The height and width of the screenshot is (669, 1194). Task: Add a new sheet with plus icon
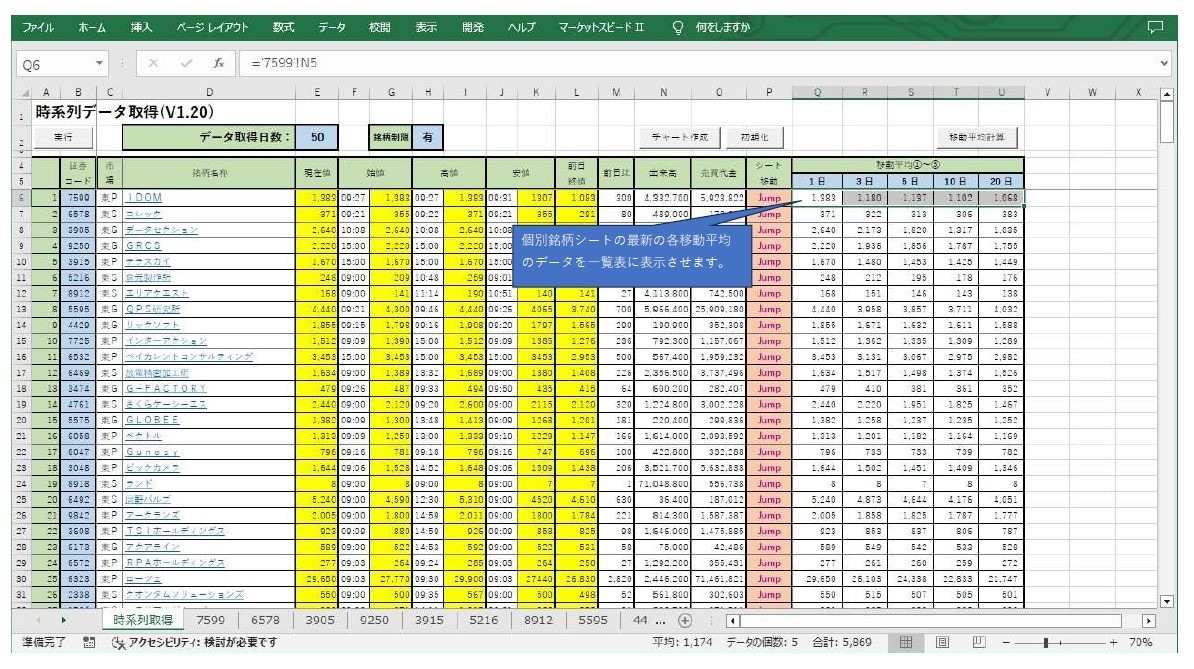[685, 620]
